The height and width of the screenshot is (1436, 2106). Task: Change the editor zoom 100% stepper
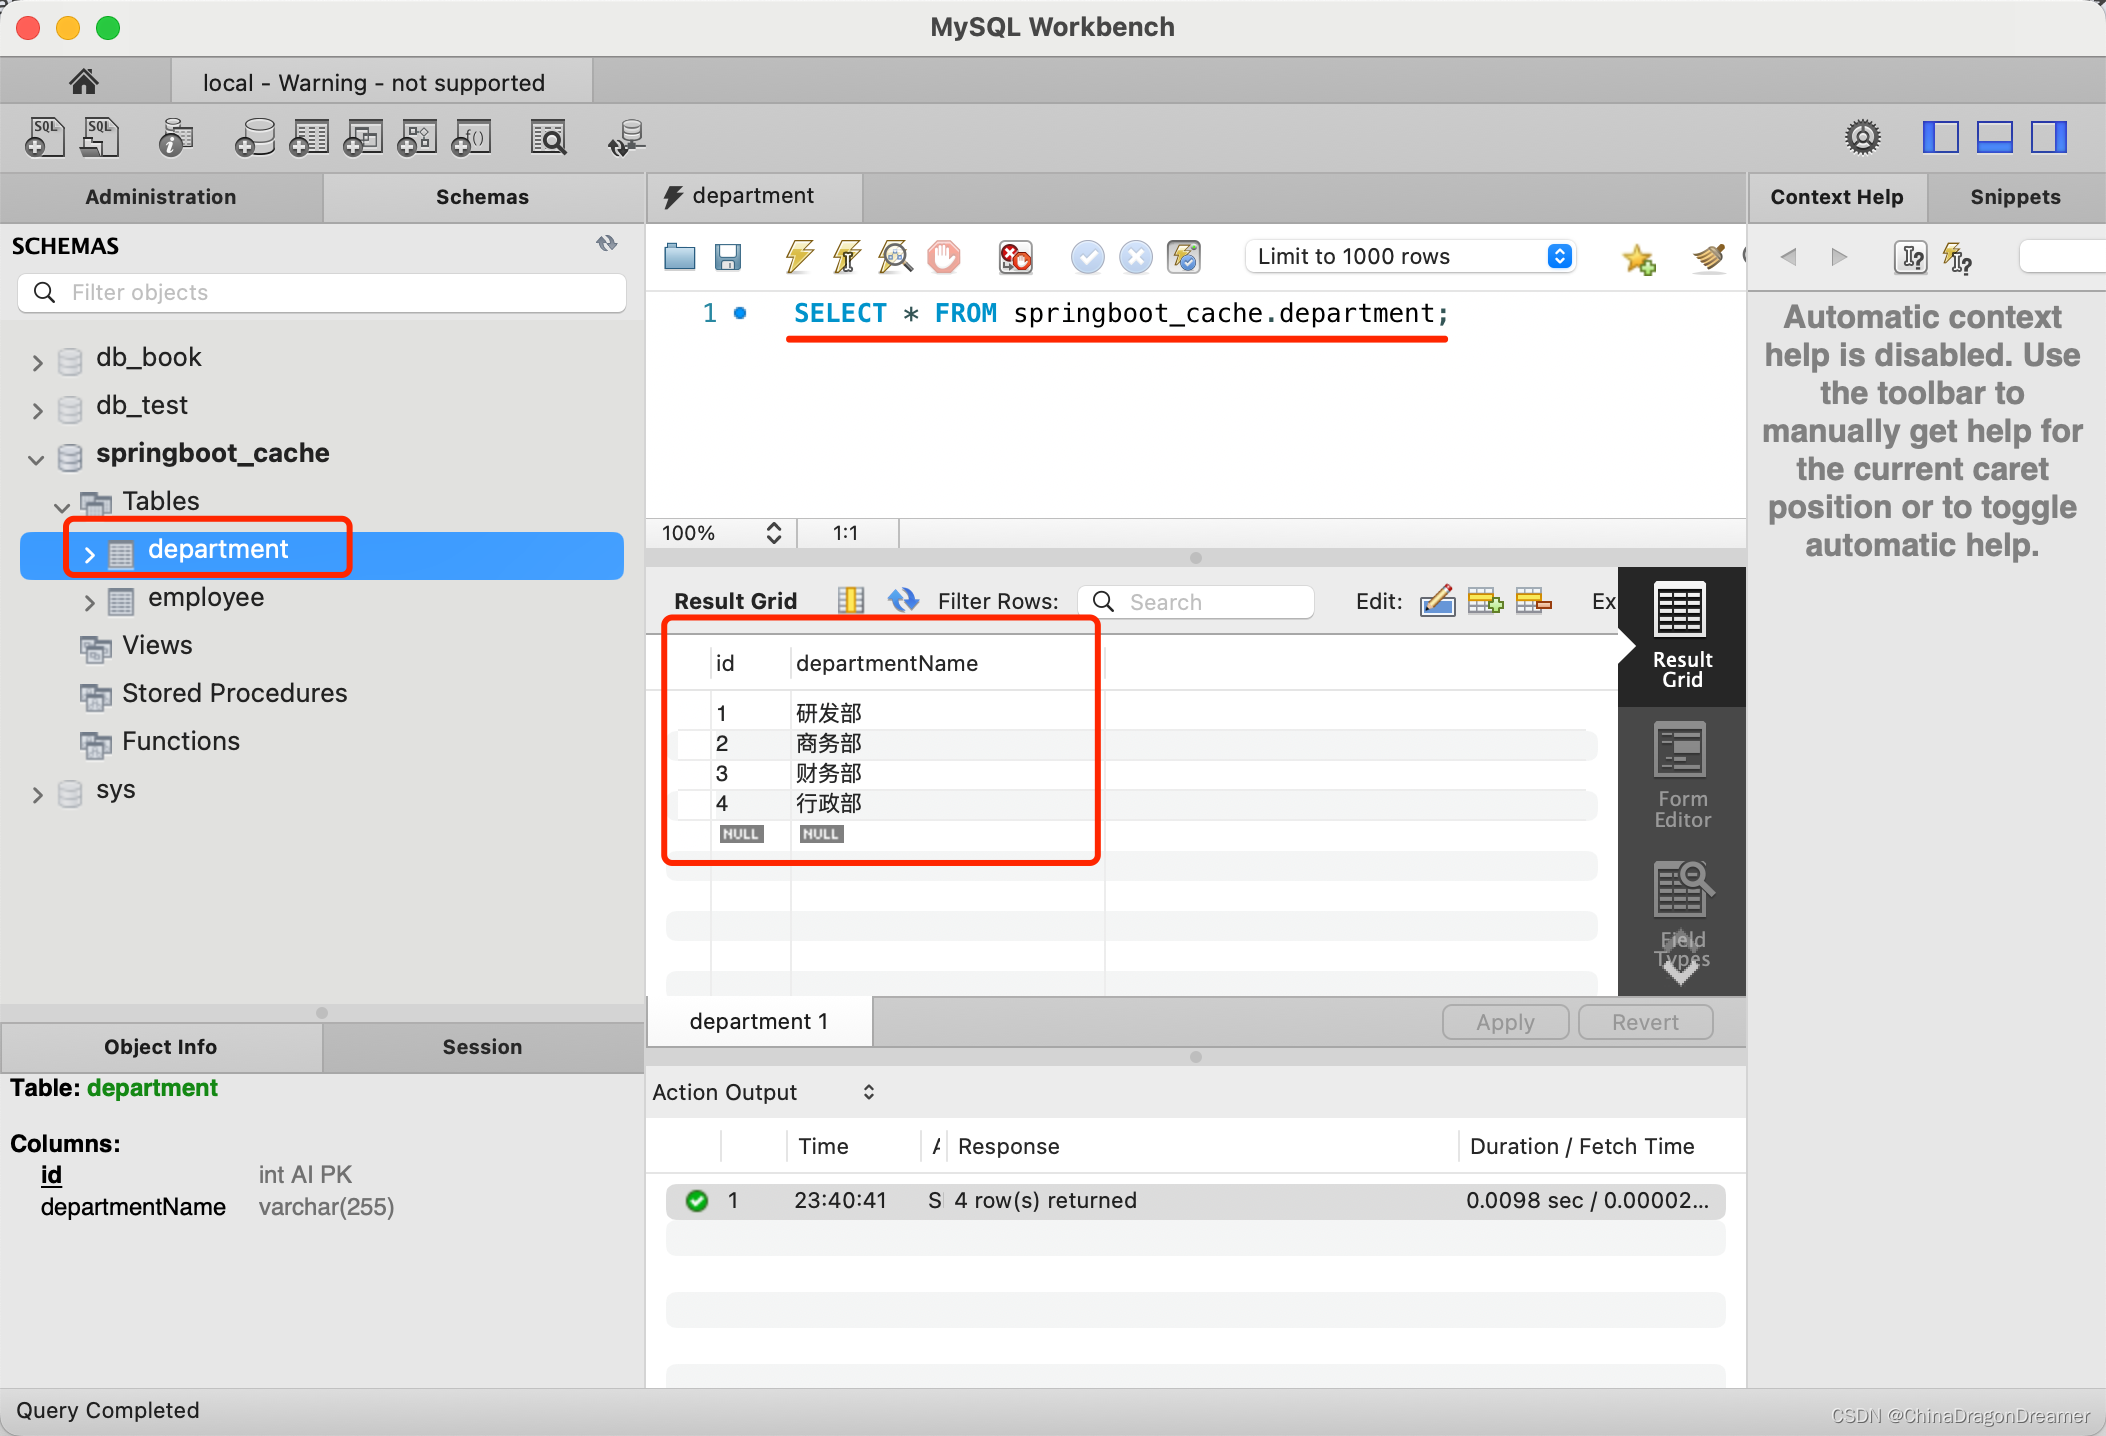(x=773, y=533)
